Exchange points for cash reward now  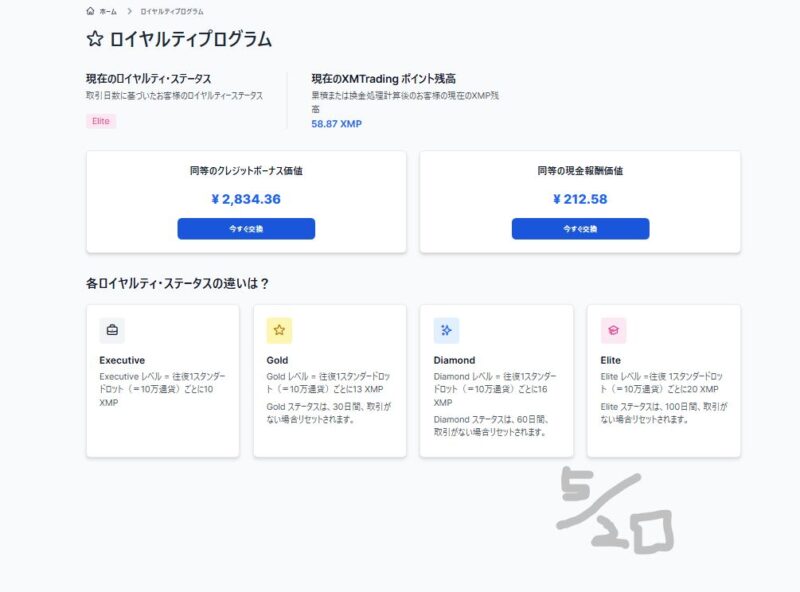tap(581, 229)
